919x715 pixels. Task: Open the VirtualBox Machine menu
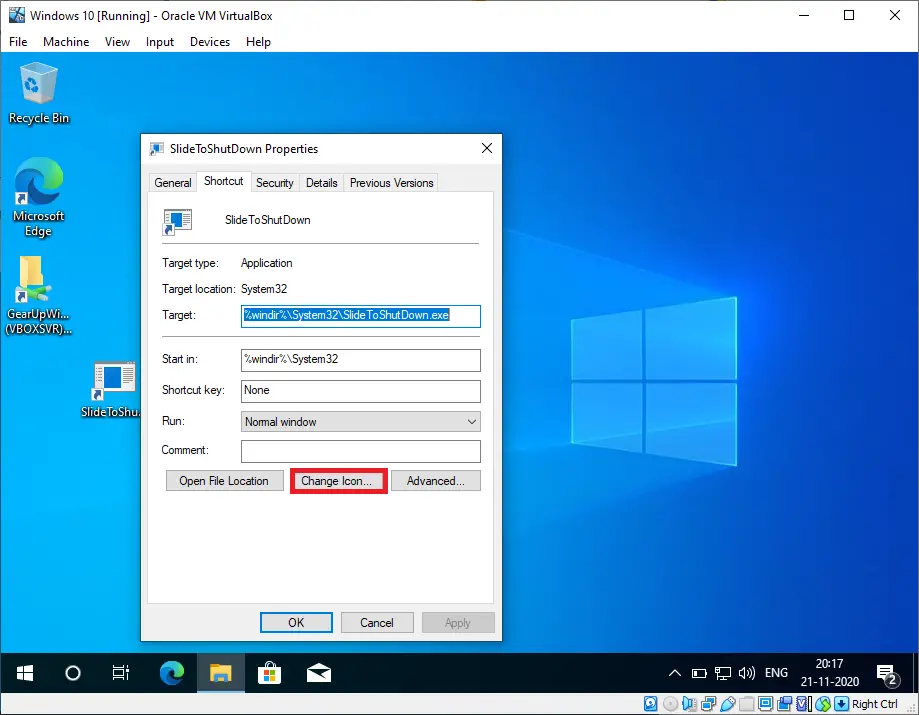66,42
